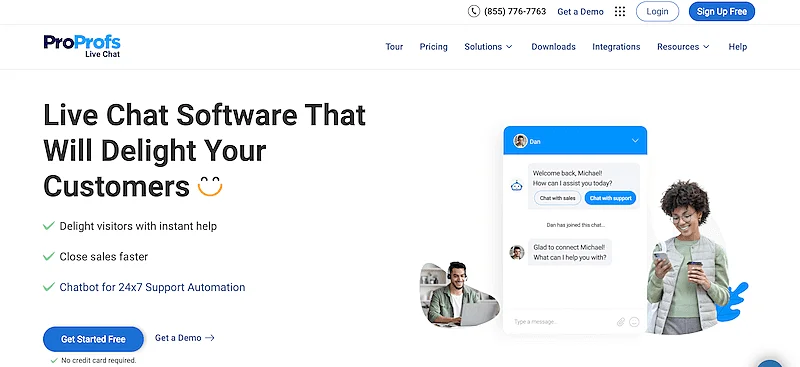Click 'Live Chat Software That' headline

[205, 114]
